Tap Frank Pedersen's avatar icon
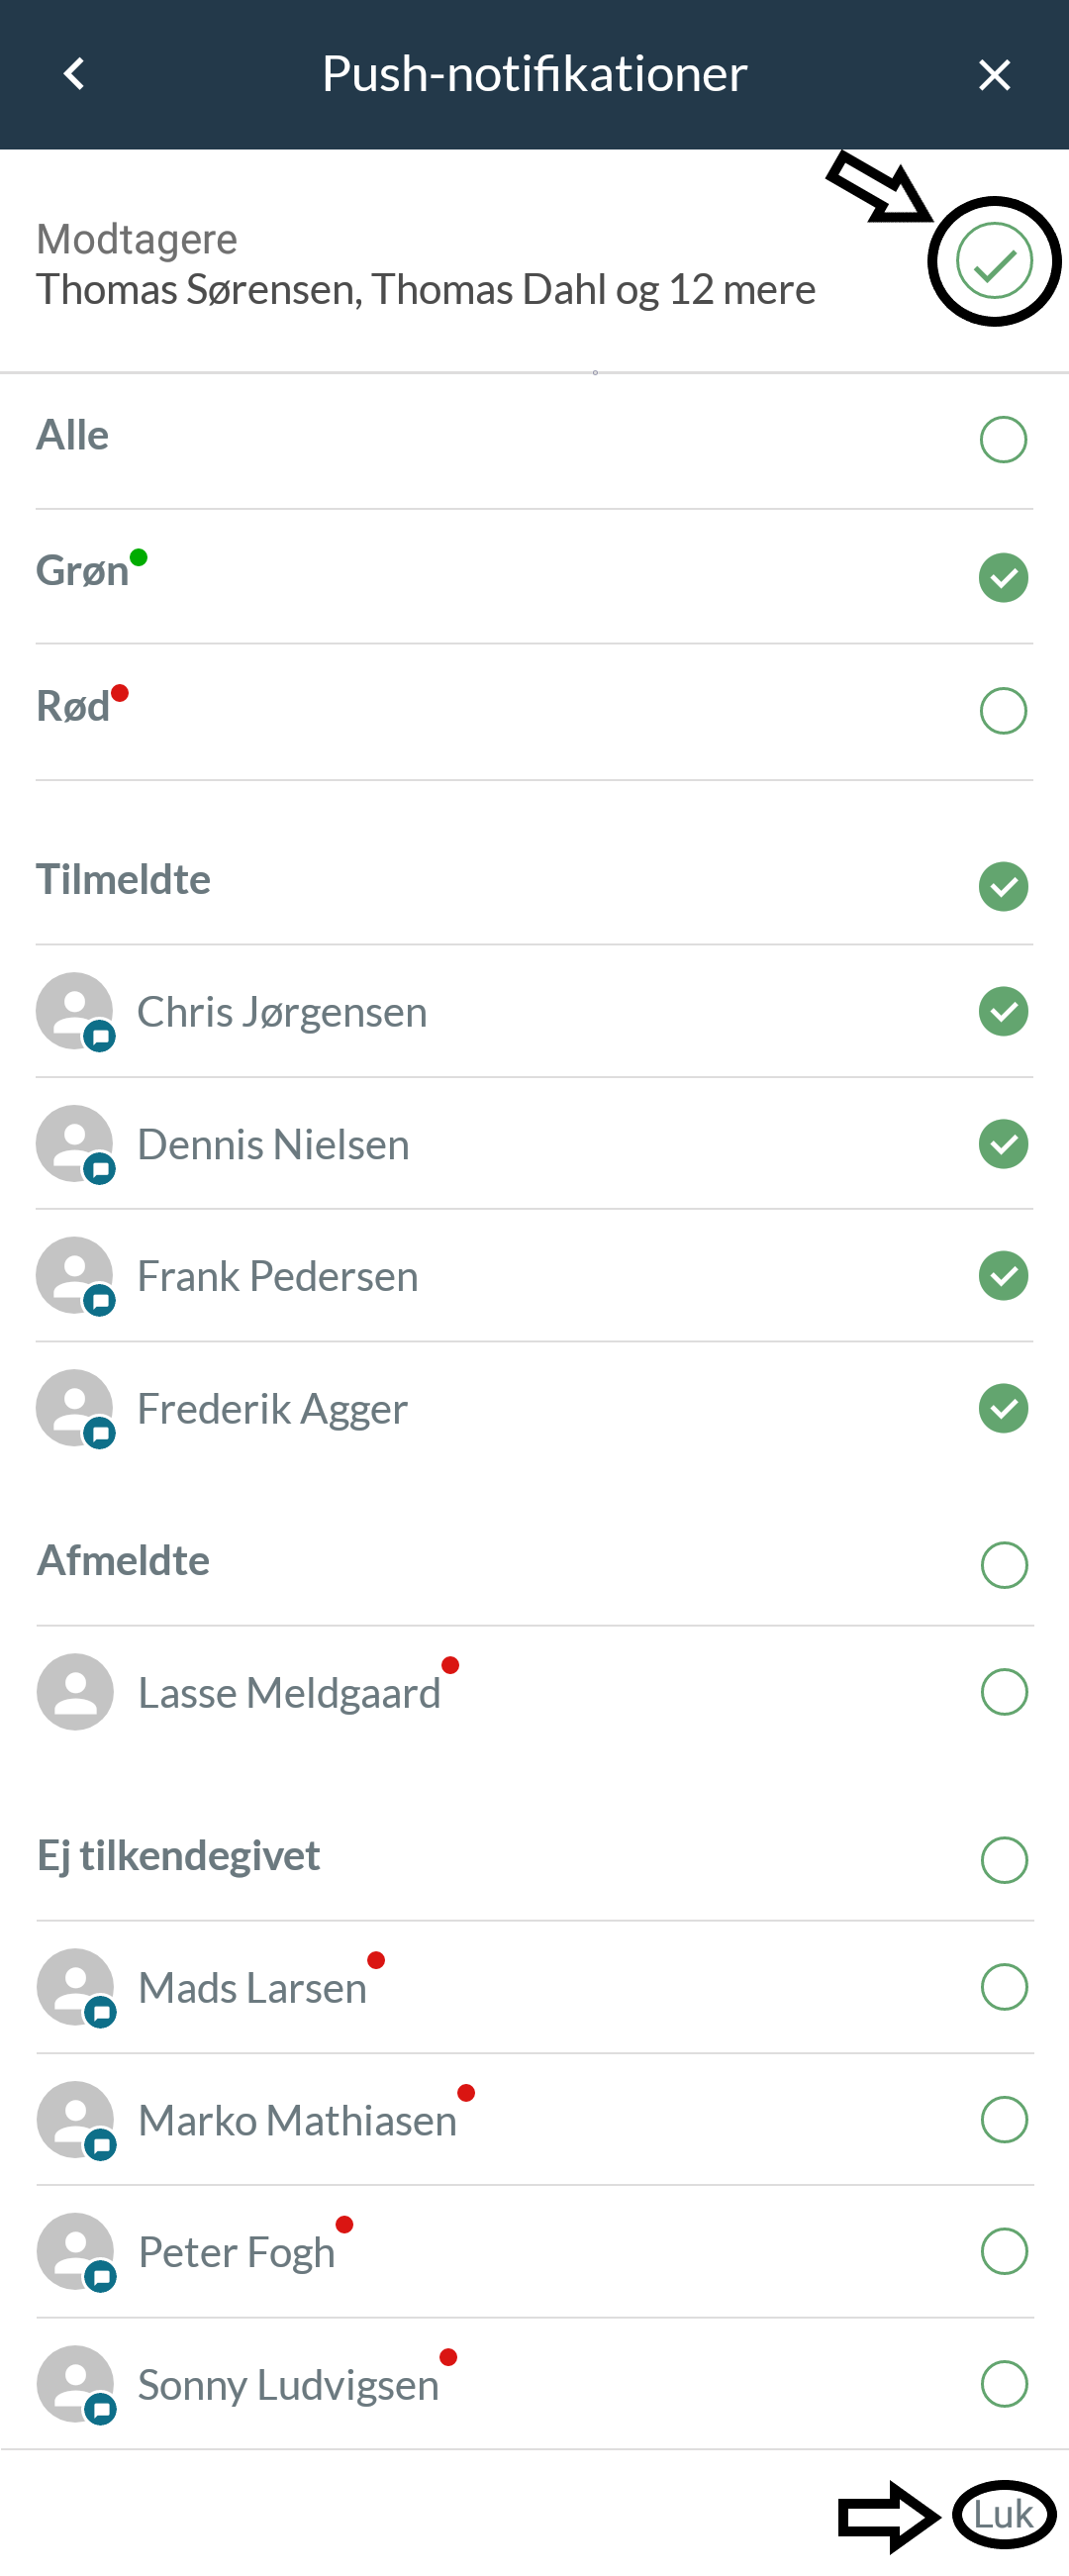 [75, 1275]
